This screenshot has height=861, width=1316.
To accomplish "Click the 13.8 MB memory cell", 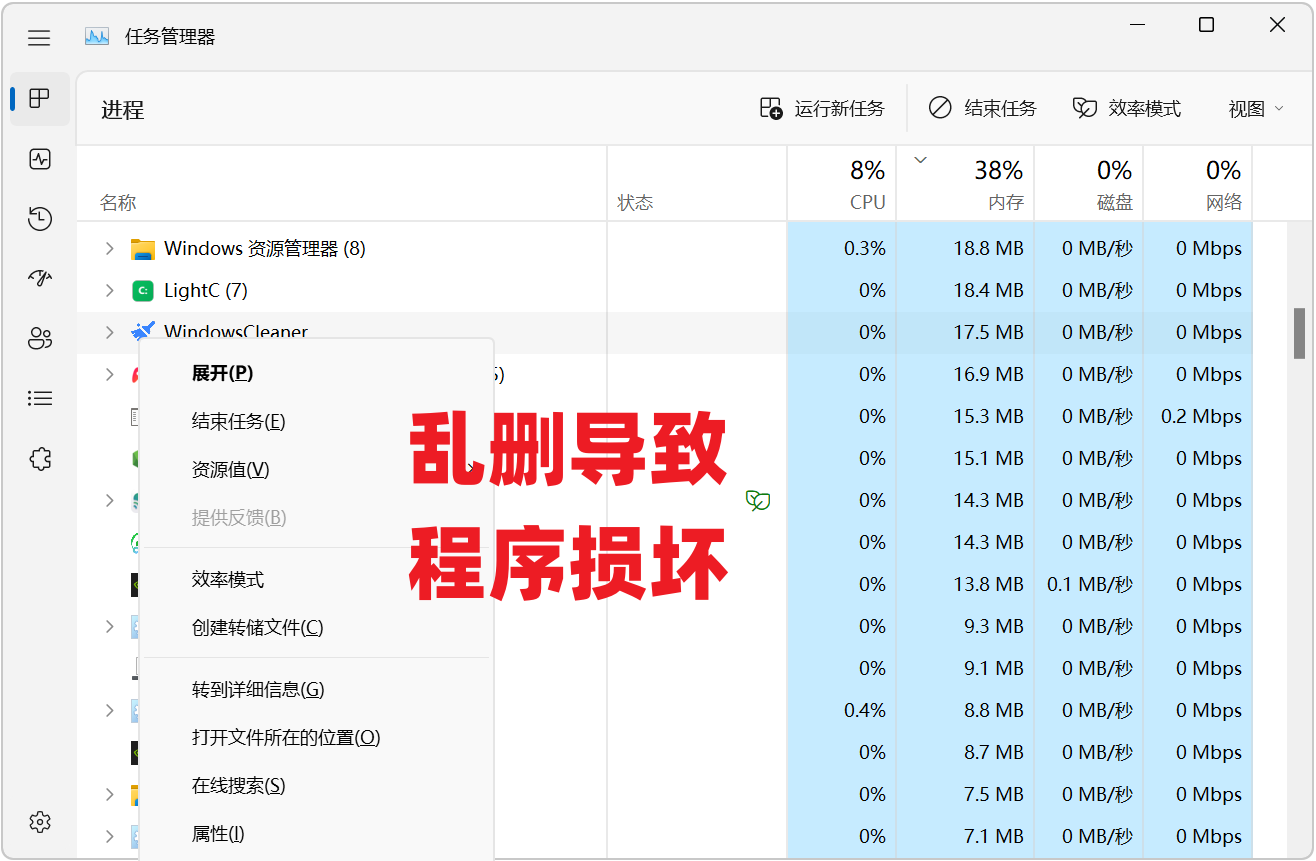I will tap(965, 584).
